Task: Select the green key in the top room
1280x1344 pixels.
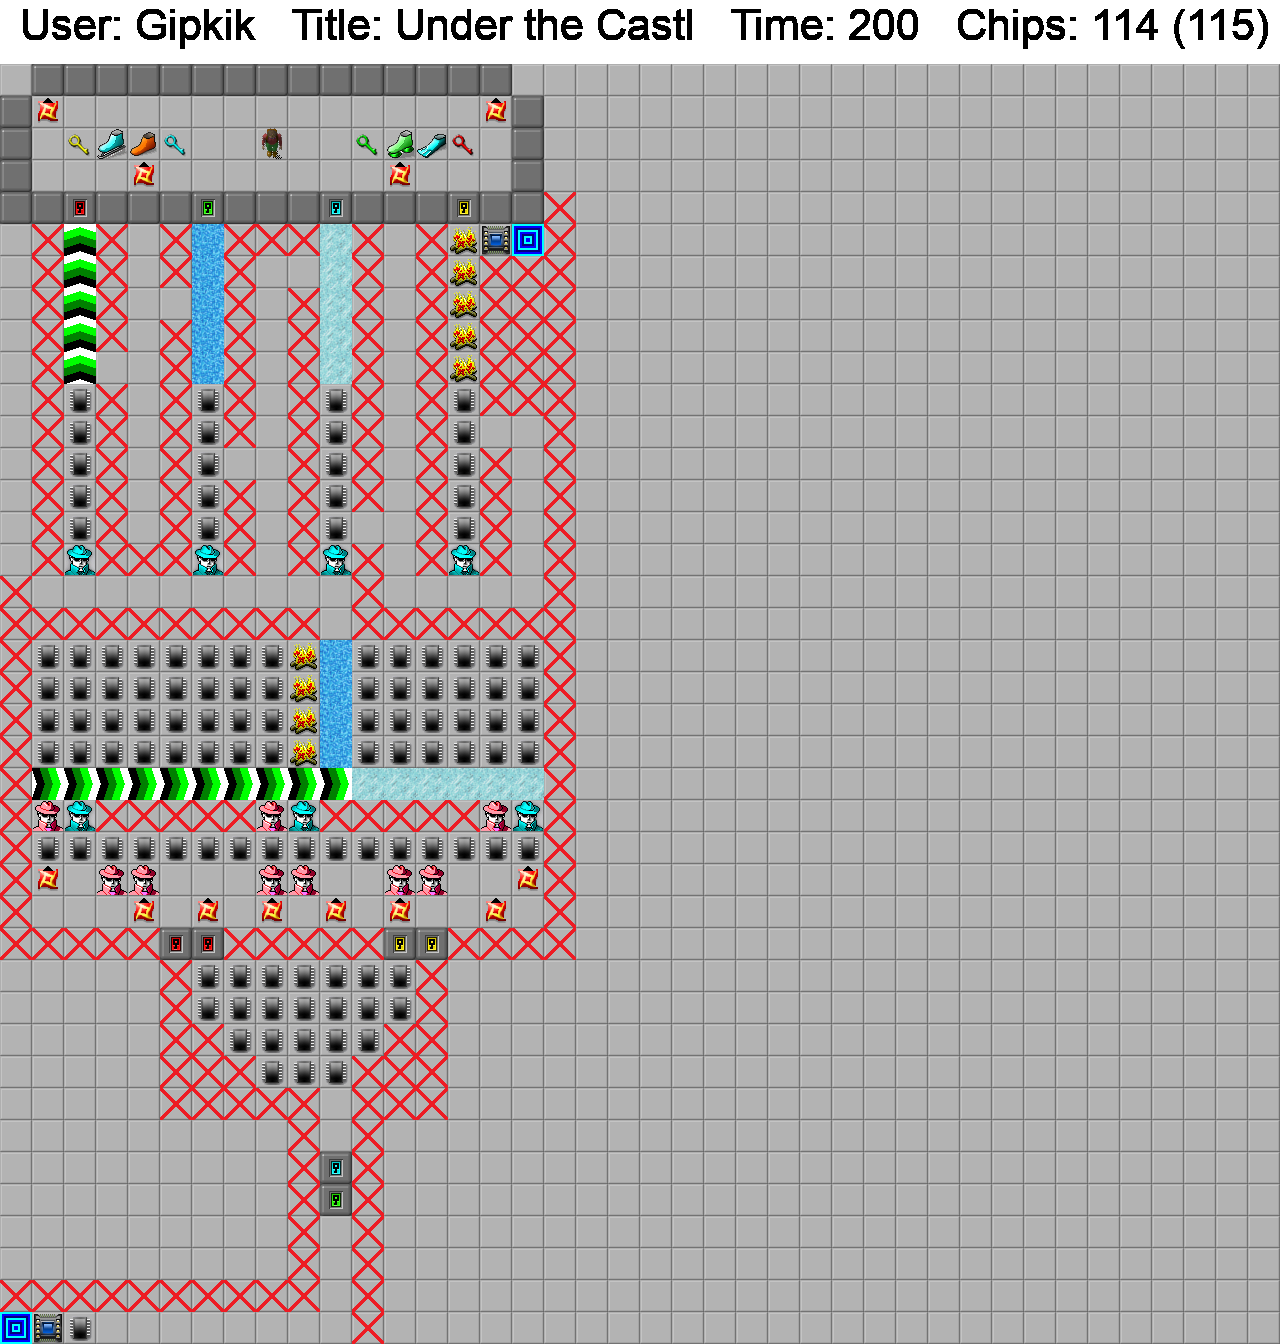Action: (x=367, y=145)
